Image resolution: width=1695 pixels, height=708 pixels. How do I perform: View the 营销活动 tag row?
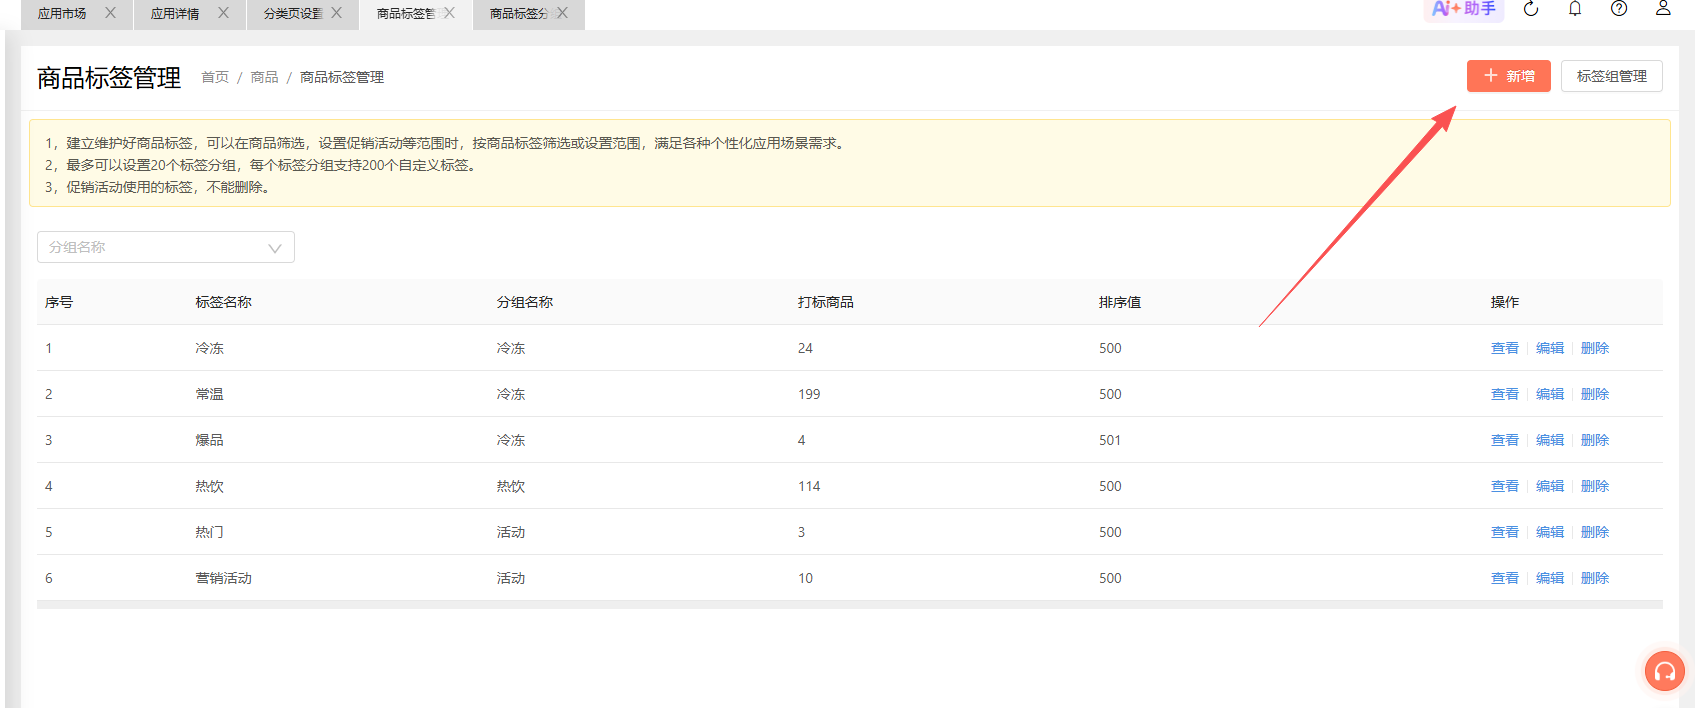pos(1504,578)
